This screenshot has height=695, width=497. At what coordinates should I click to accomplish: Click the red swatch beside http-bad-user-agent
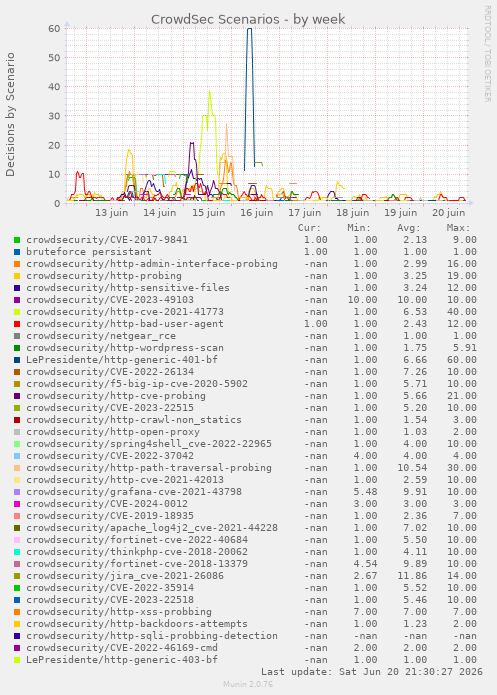pyautogui.click(x=17, y=324)
